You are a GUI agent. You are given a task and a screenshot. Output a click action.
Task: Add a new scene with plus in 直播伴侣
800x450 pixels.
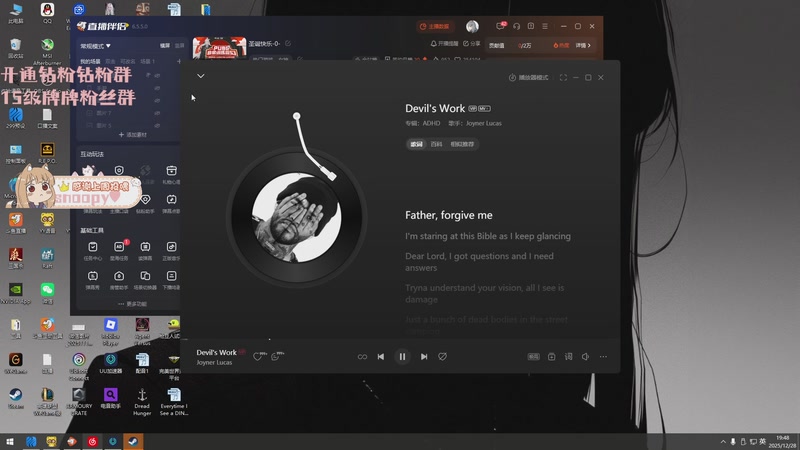(179, 61)
